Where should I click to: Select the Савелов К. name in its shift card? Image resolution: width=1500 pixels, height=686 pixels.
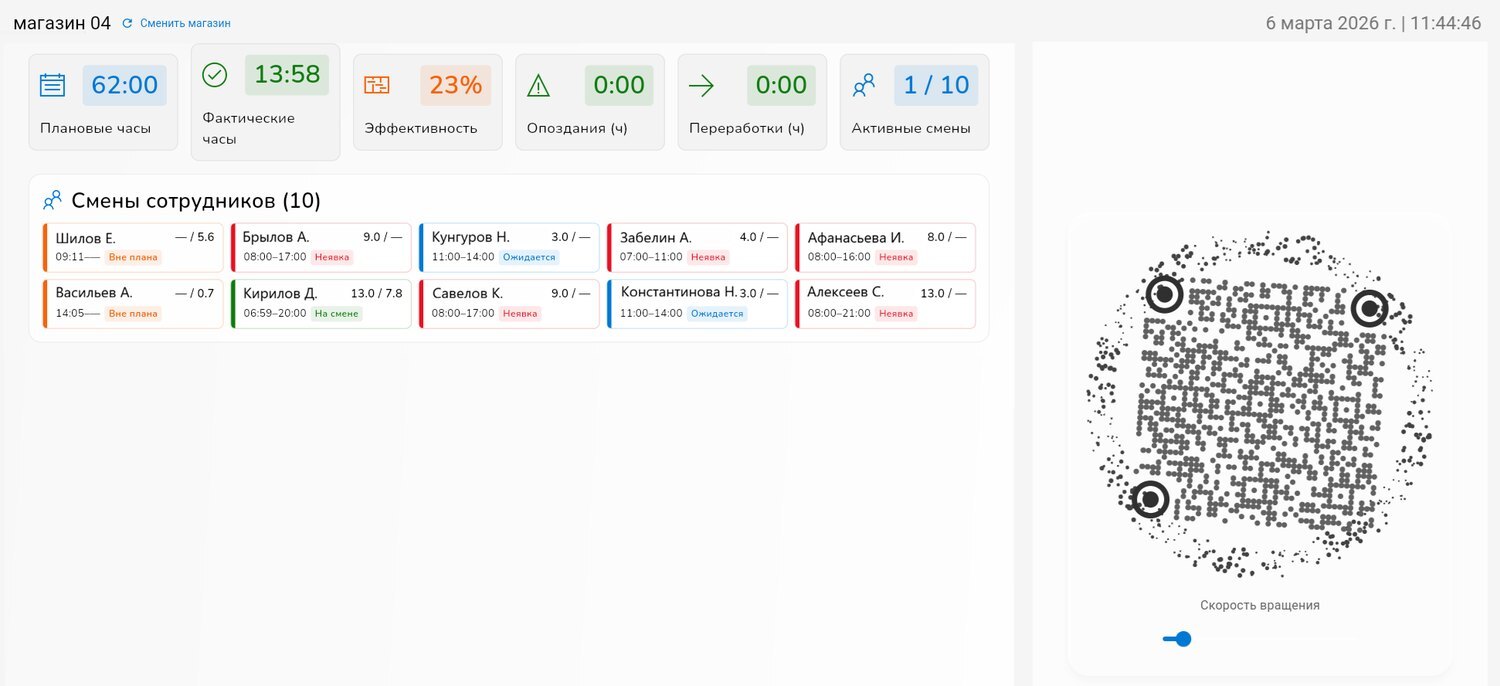[467, 294]
